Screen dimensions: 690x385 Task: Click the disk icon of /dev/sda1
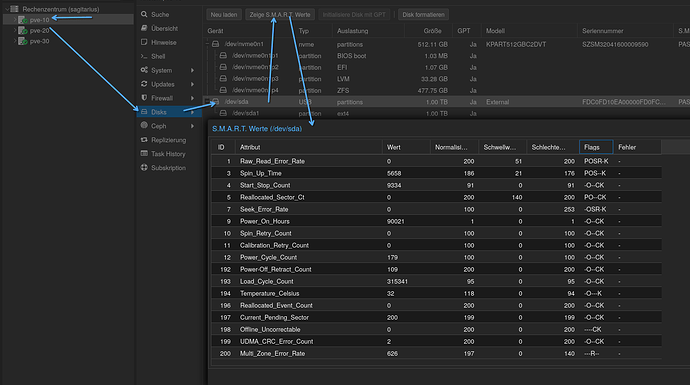point(223,113)
